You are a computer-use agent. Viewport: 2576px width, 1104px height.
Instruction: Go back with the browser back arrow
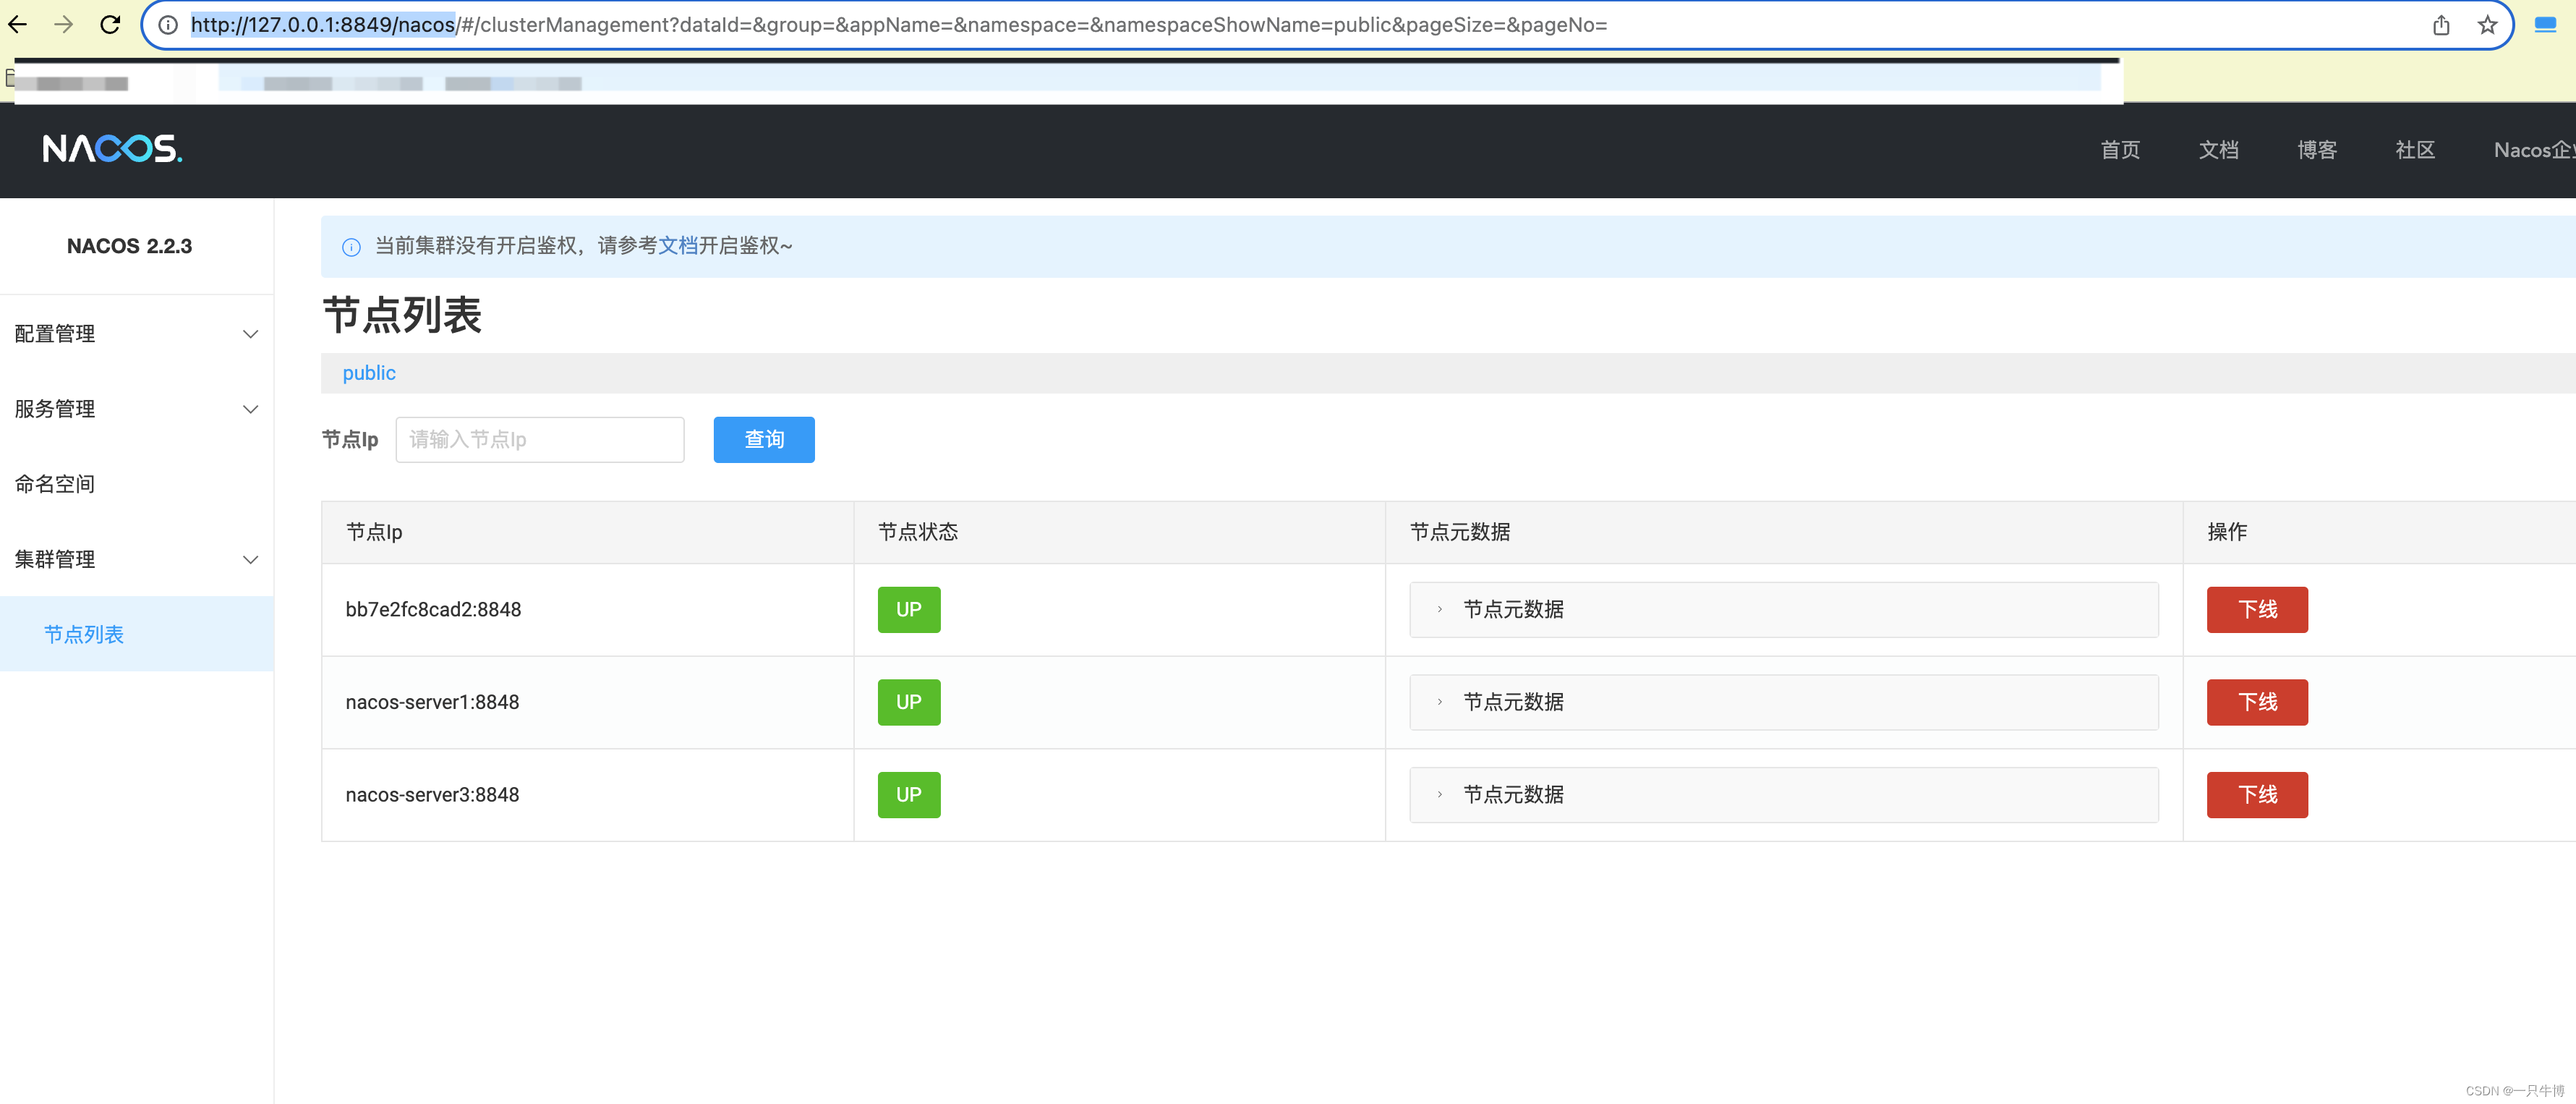[18, 24]
